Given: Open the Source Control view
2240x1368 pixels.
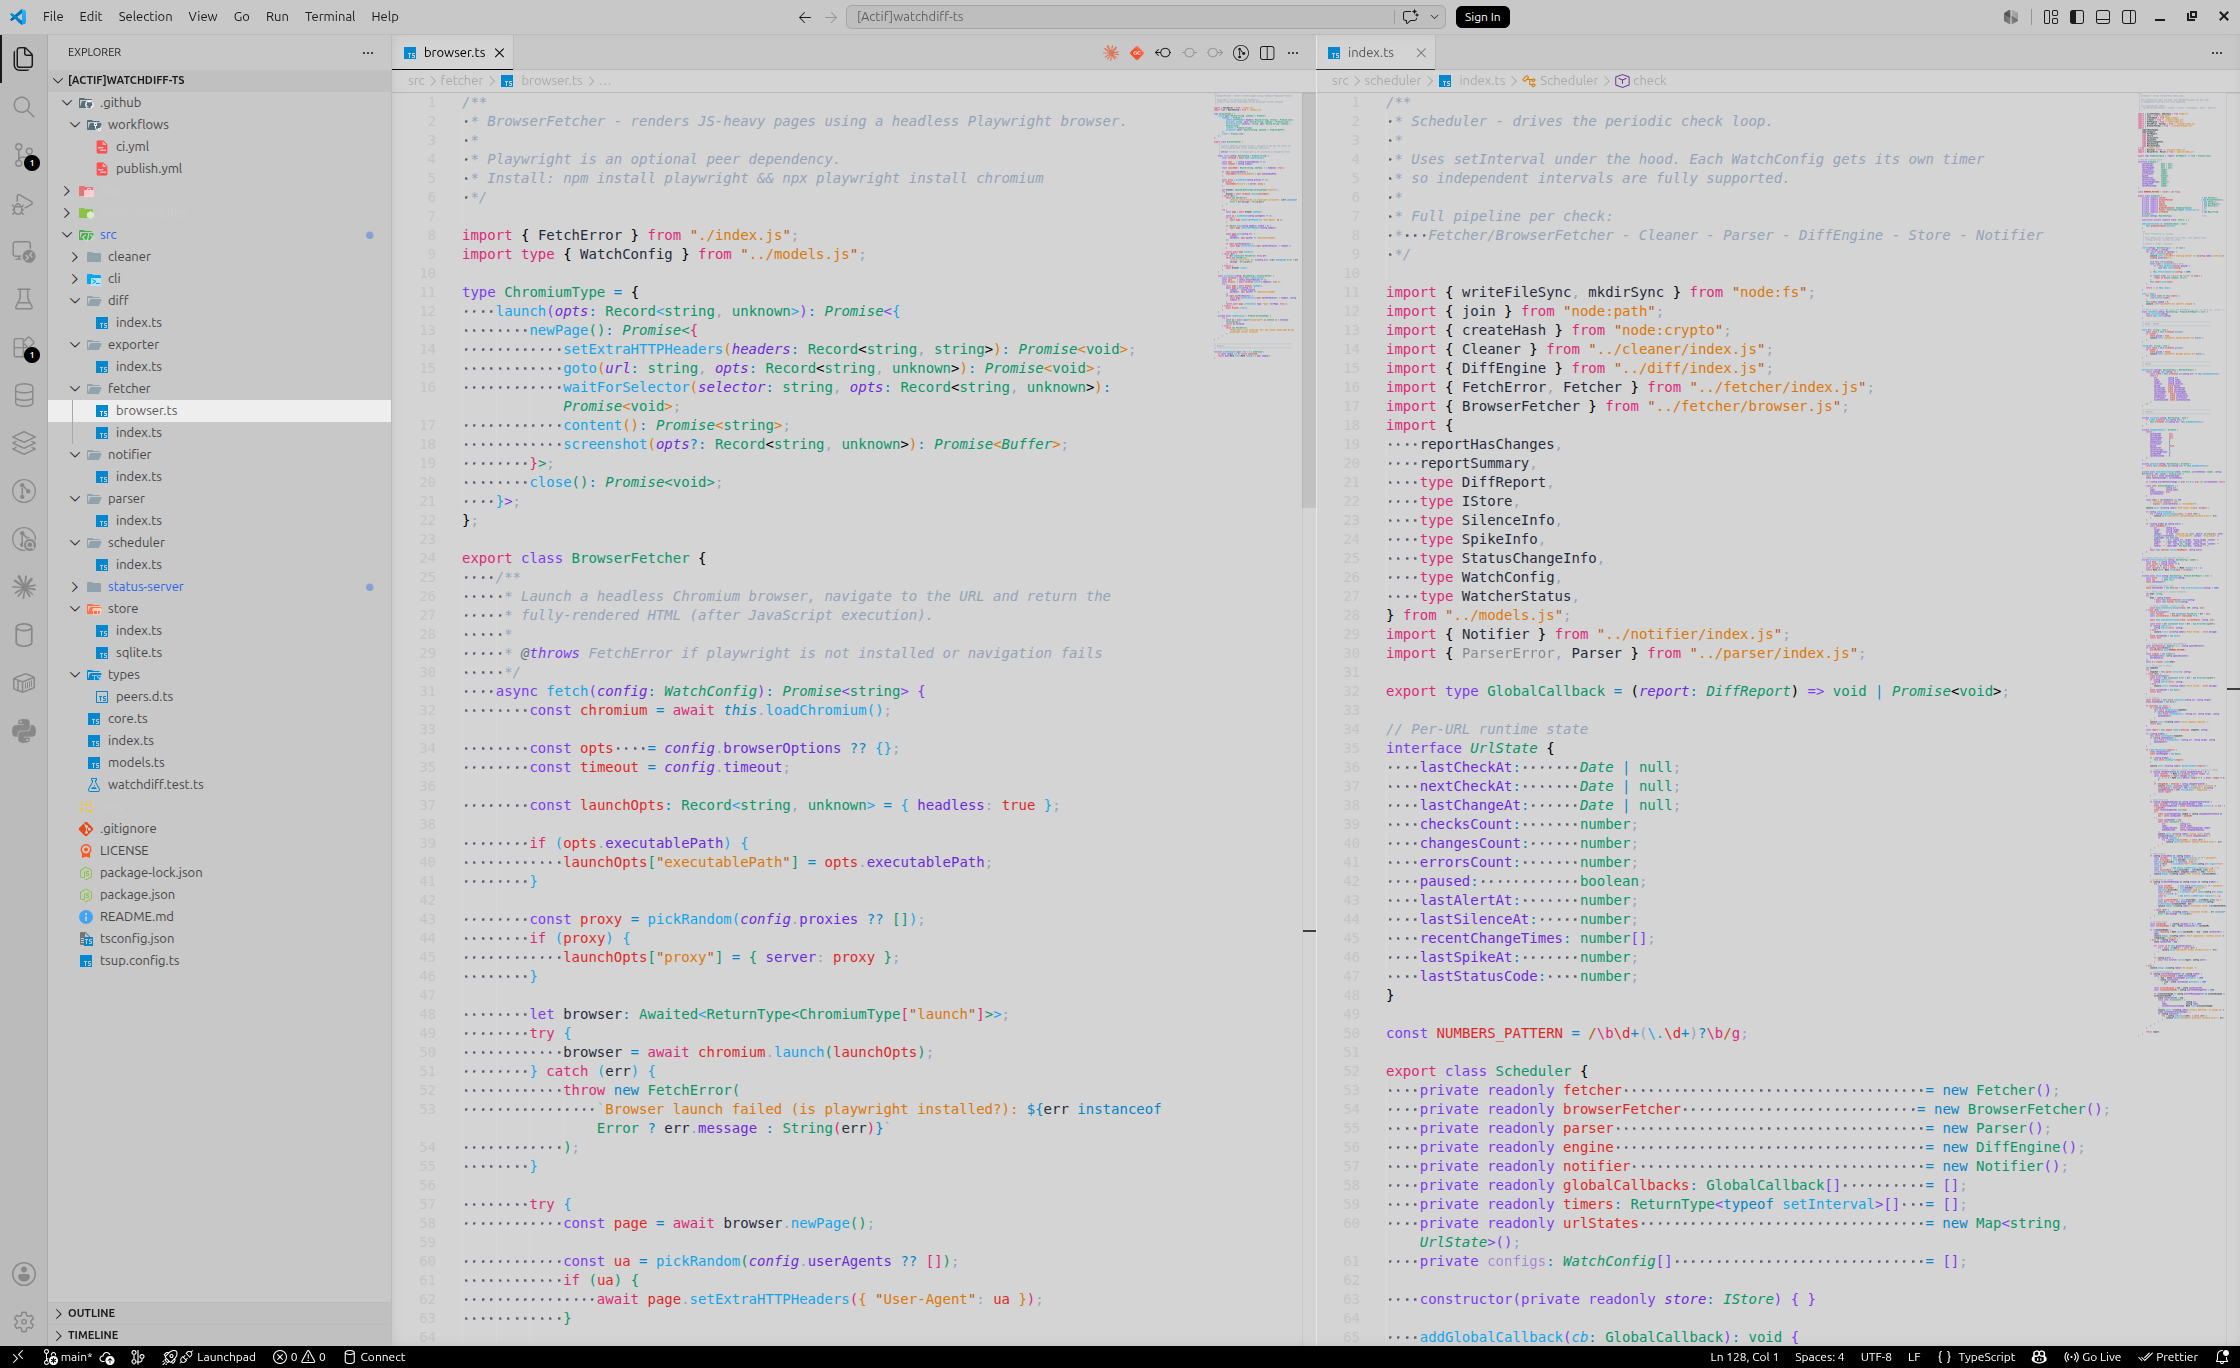Looking at the screenshot, I should [24, 155].
